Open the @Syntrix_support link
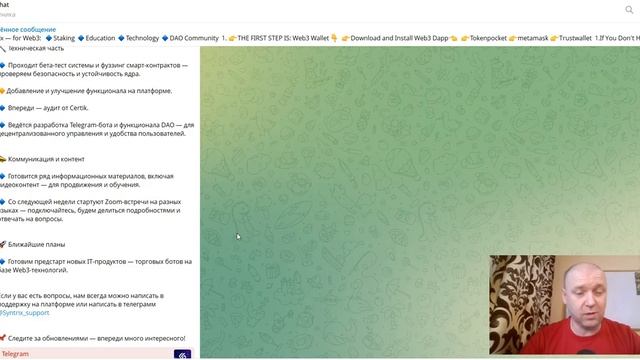 [24, 313]
